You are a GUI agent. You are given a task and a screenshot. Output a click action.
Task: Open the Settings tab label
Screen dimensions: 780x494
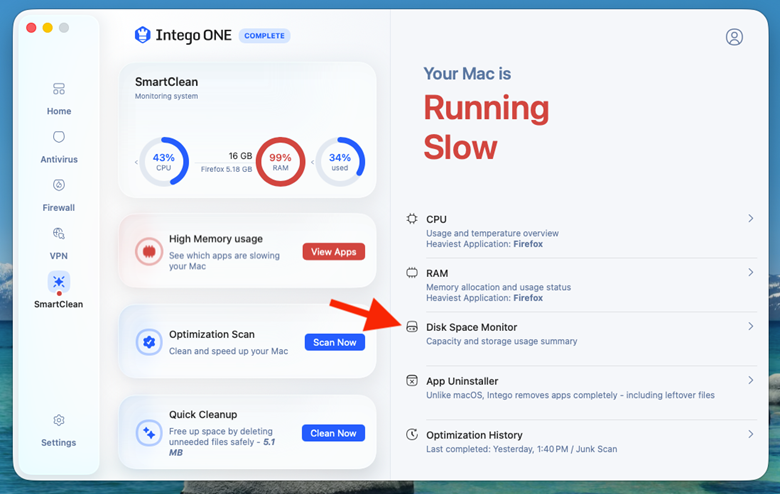coord(59,442)
